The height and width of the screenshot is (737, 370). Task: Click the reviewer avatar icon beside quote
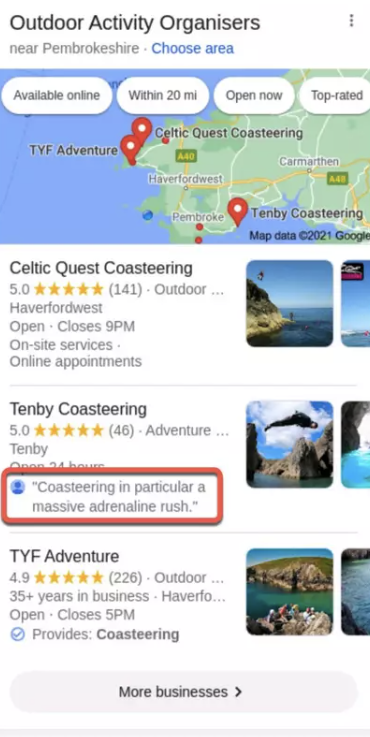(x=17, y=487)
